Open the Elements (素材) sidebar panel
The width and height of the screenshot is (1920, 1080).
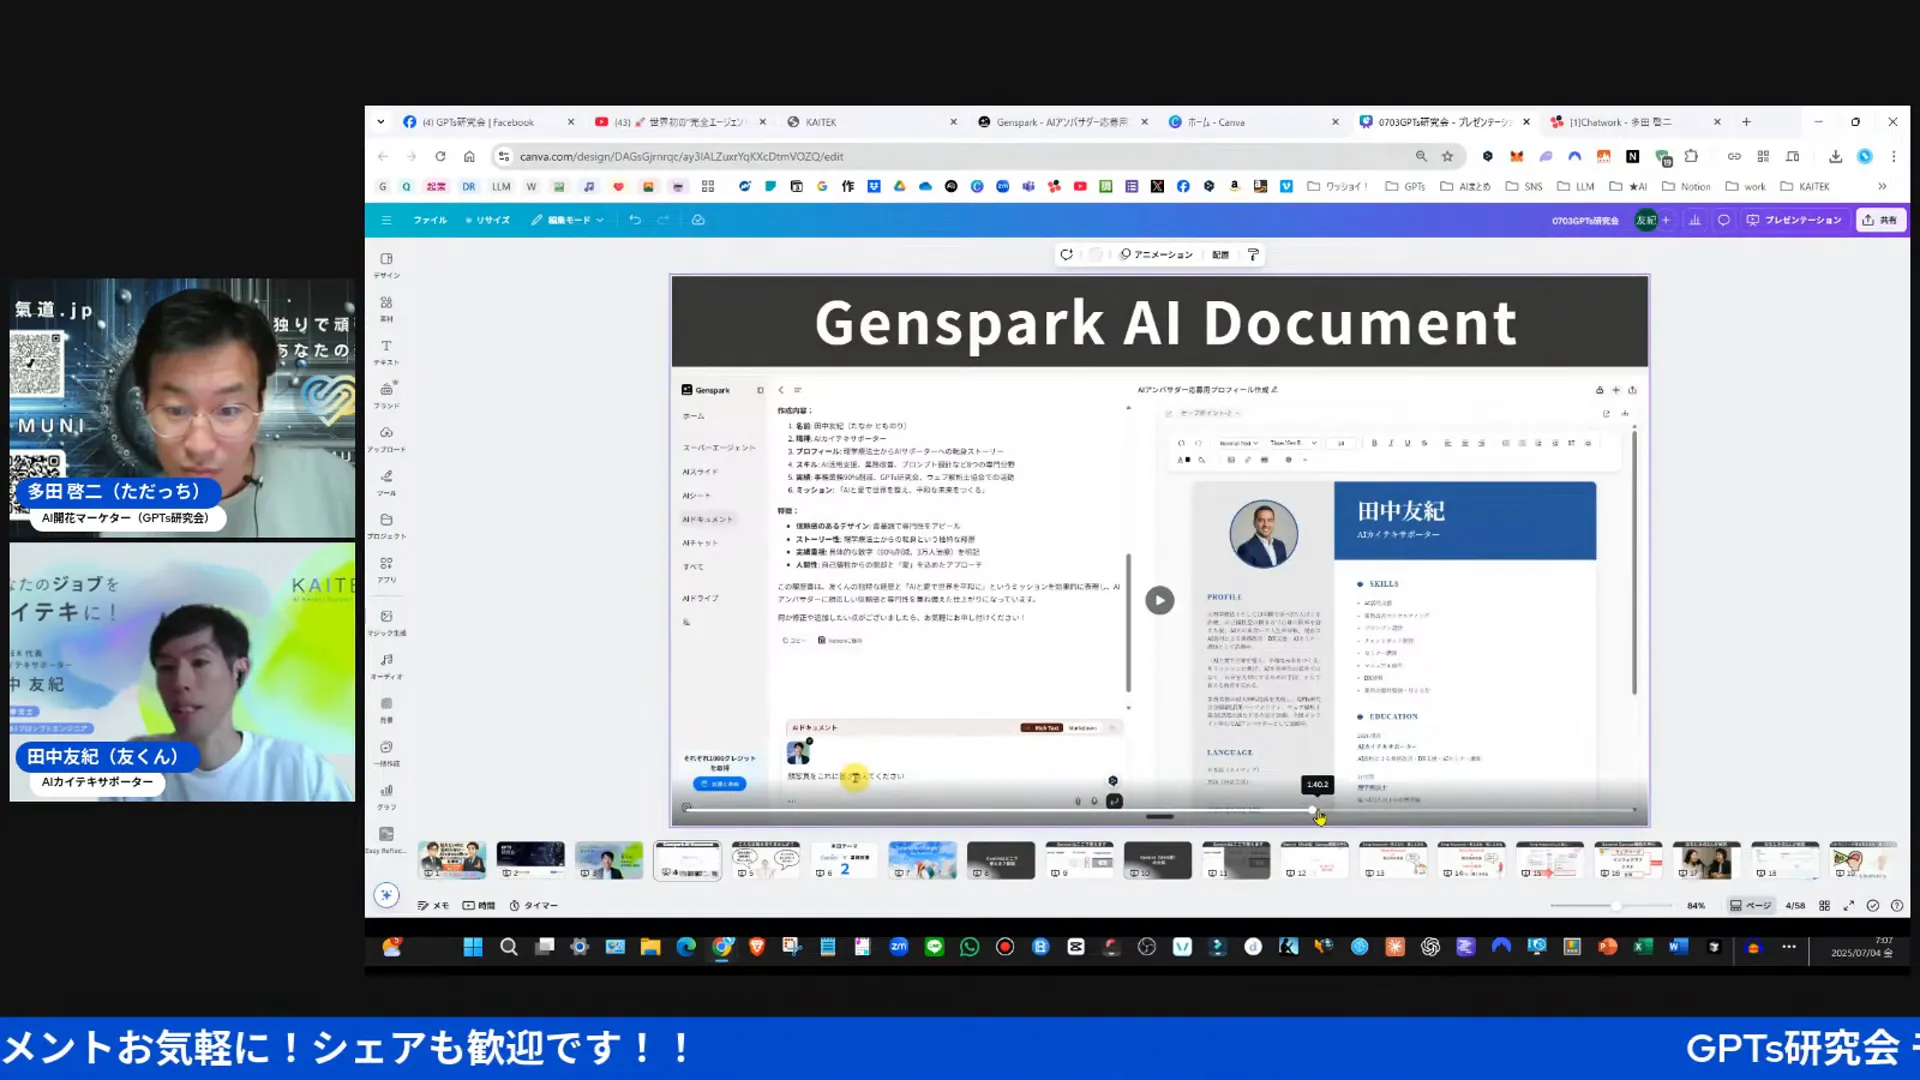point(387,308)
